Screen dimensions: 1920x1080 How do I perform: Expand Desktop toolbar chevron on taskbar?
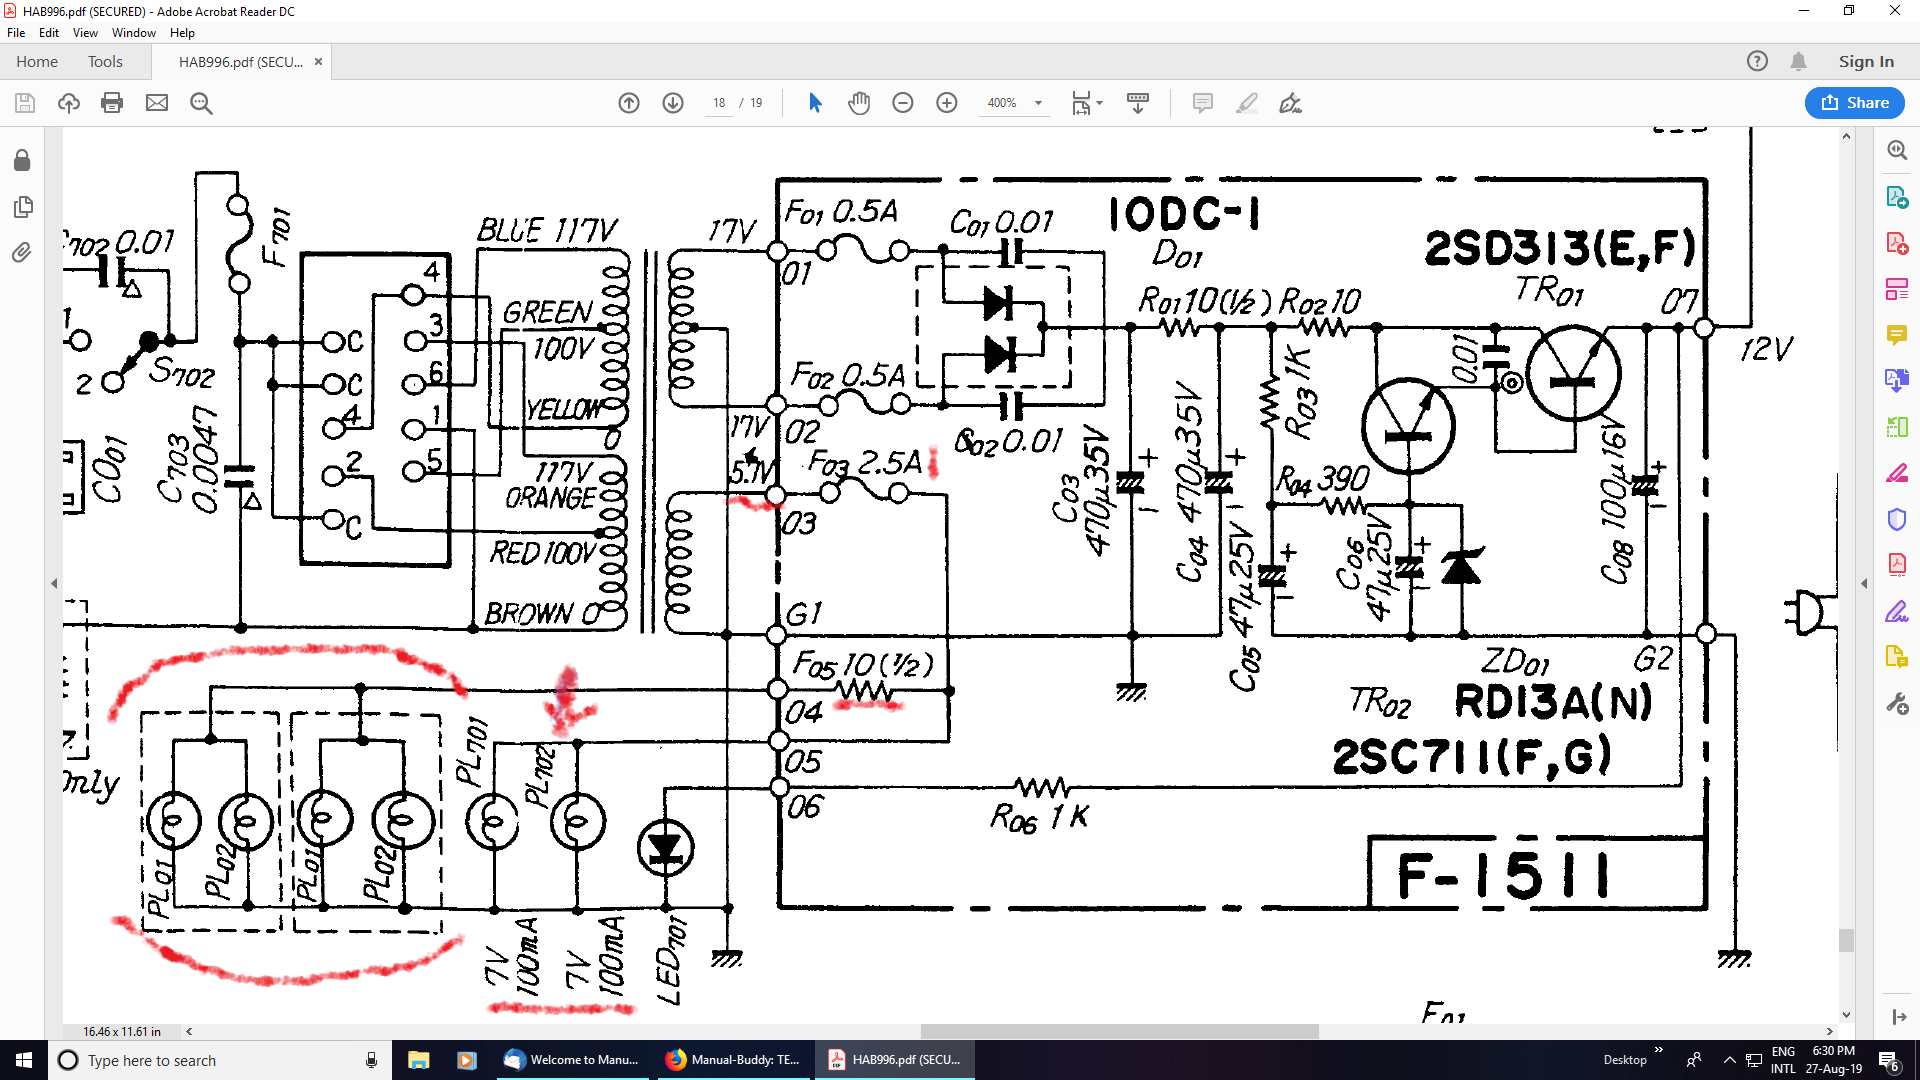(1659, 1050)
